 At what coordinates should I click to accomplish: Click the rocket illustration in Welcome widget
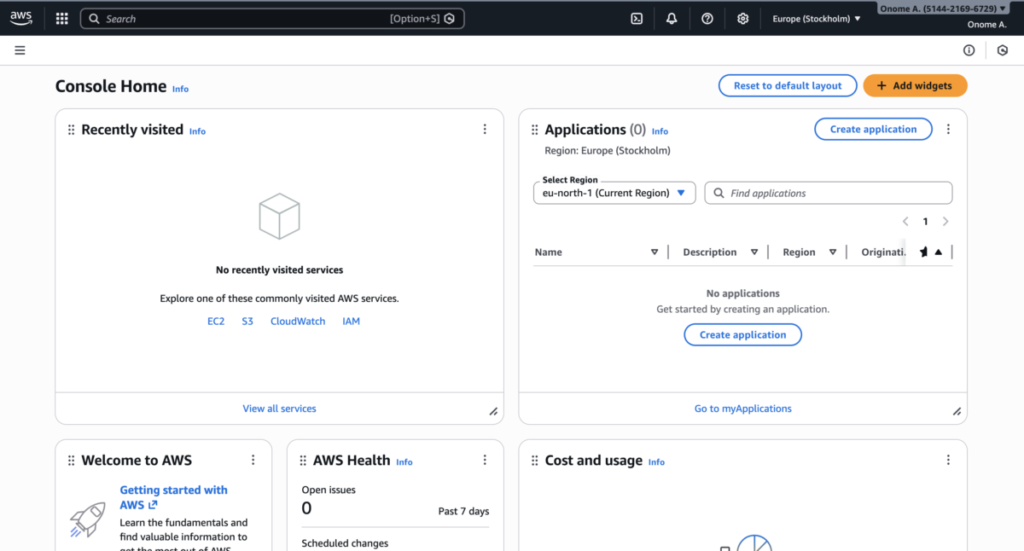click(x=88, y=520)
